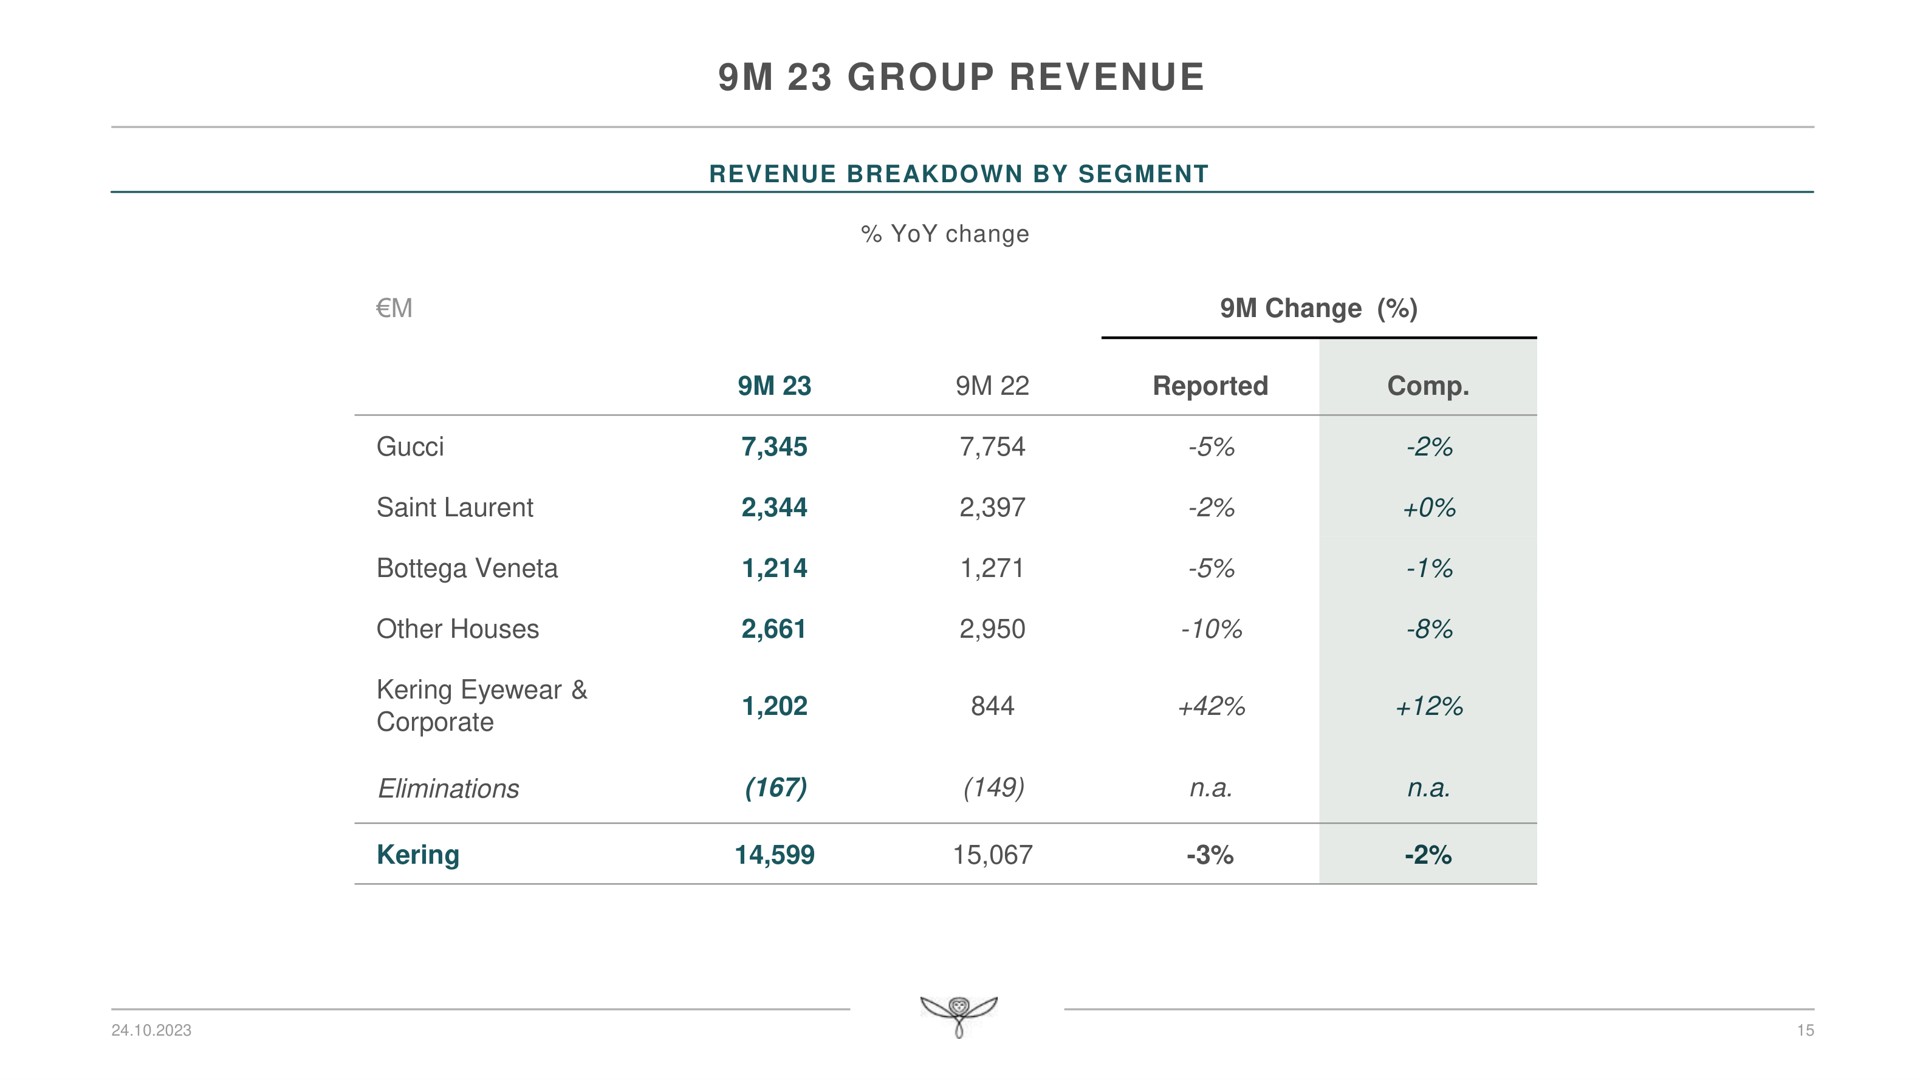The width and height of the screenshot is (1920, 1080).
Task: Click Other Houses value 2,661
Action: 774,629
